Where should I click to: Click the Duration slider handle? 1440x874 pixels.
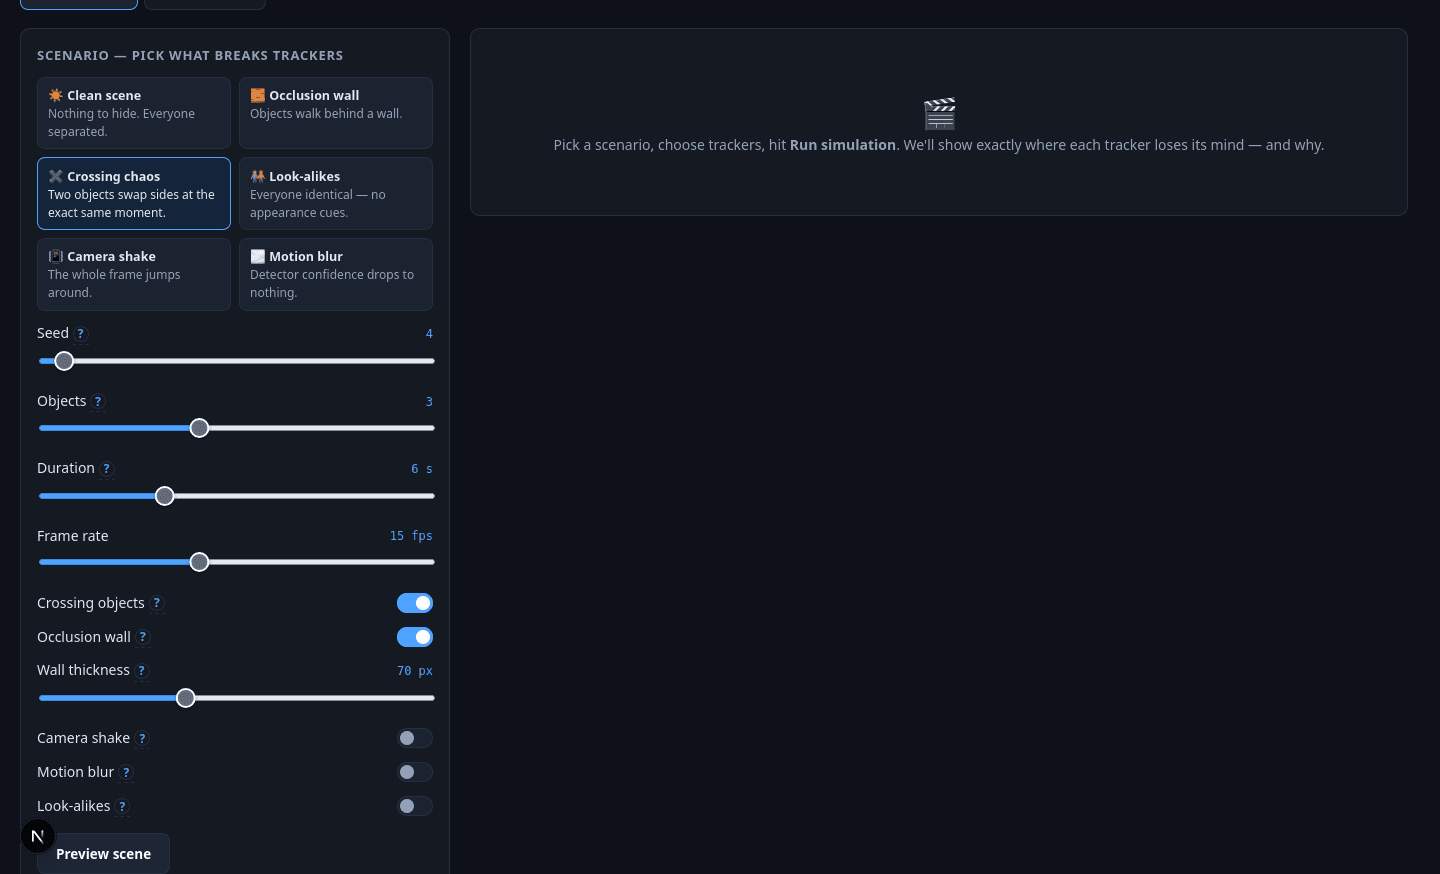(165, 496)
